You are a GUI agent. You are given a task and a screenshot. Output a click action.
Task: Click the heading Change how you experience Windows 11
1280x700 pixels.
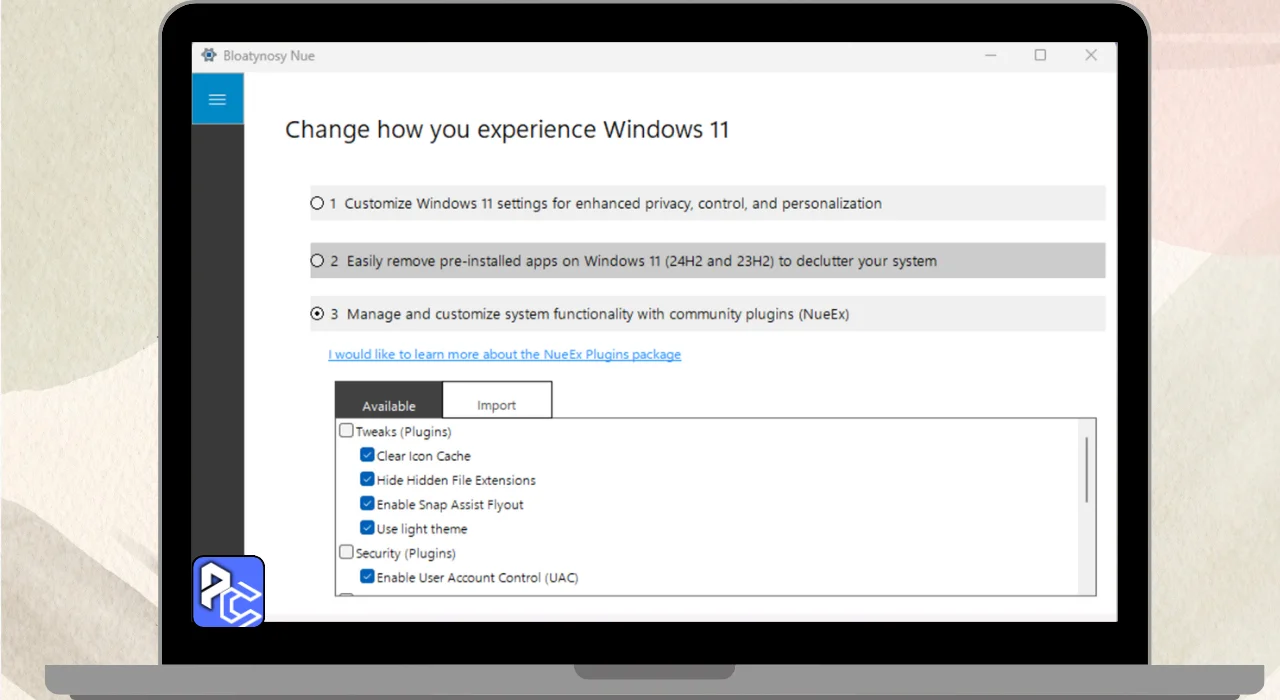pos(507,130)
